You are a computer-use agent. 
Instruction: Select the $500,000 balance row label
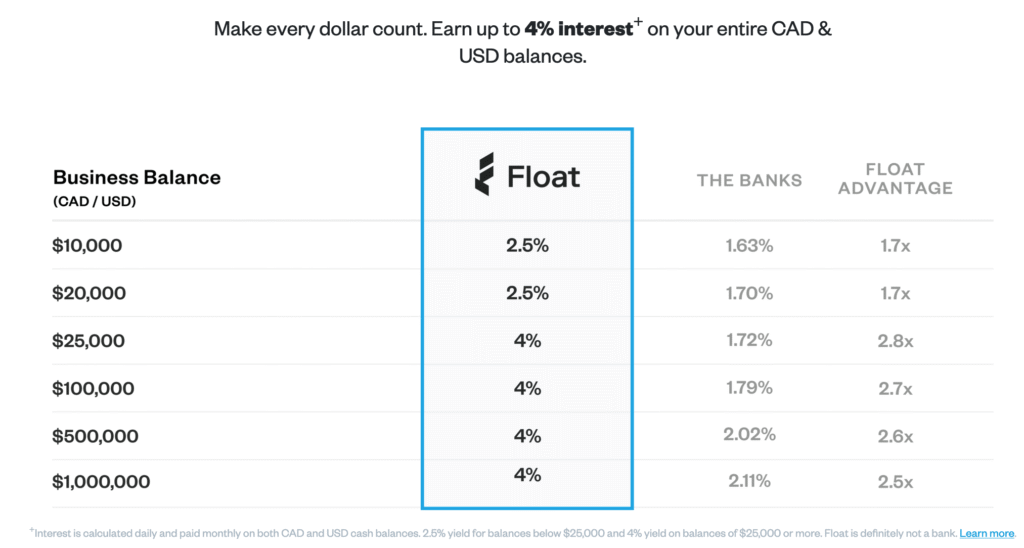[x=95, y=437]
